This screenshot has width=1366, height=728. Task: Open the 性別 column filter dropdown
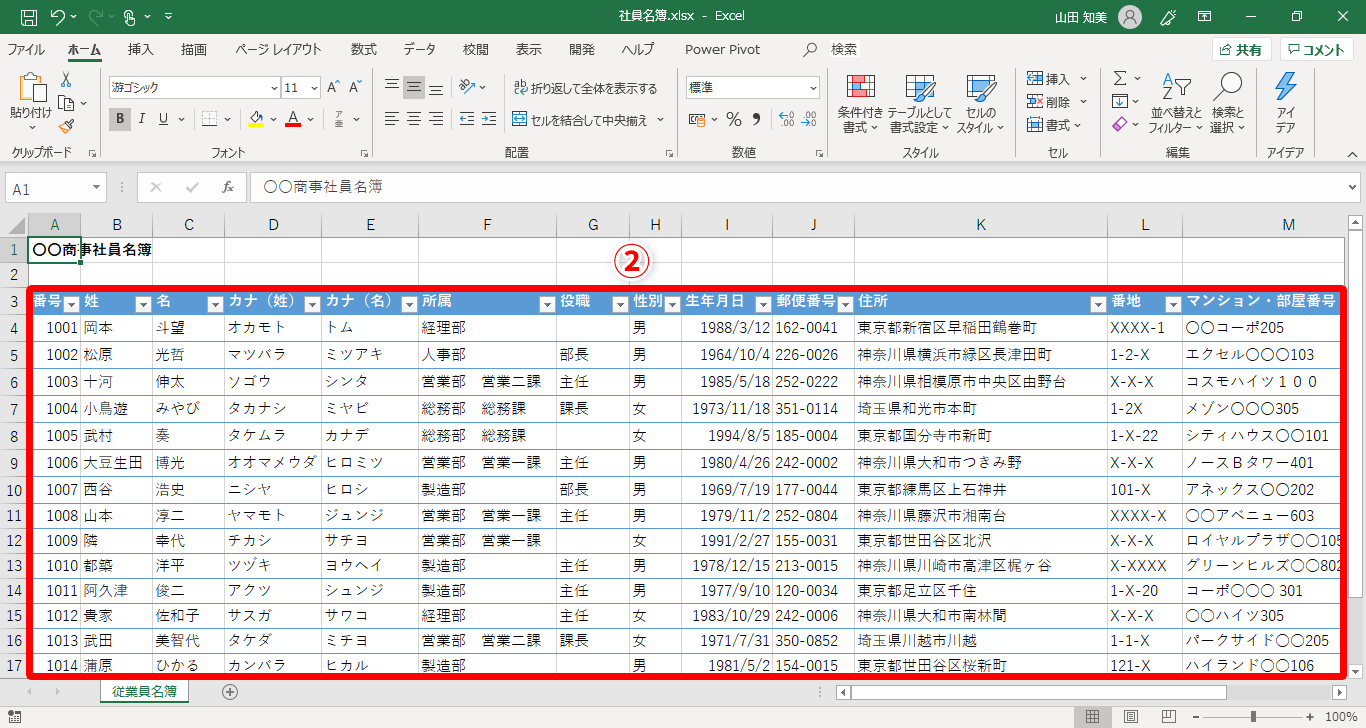pyautogui.click(x=670, y=304)
